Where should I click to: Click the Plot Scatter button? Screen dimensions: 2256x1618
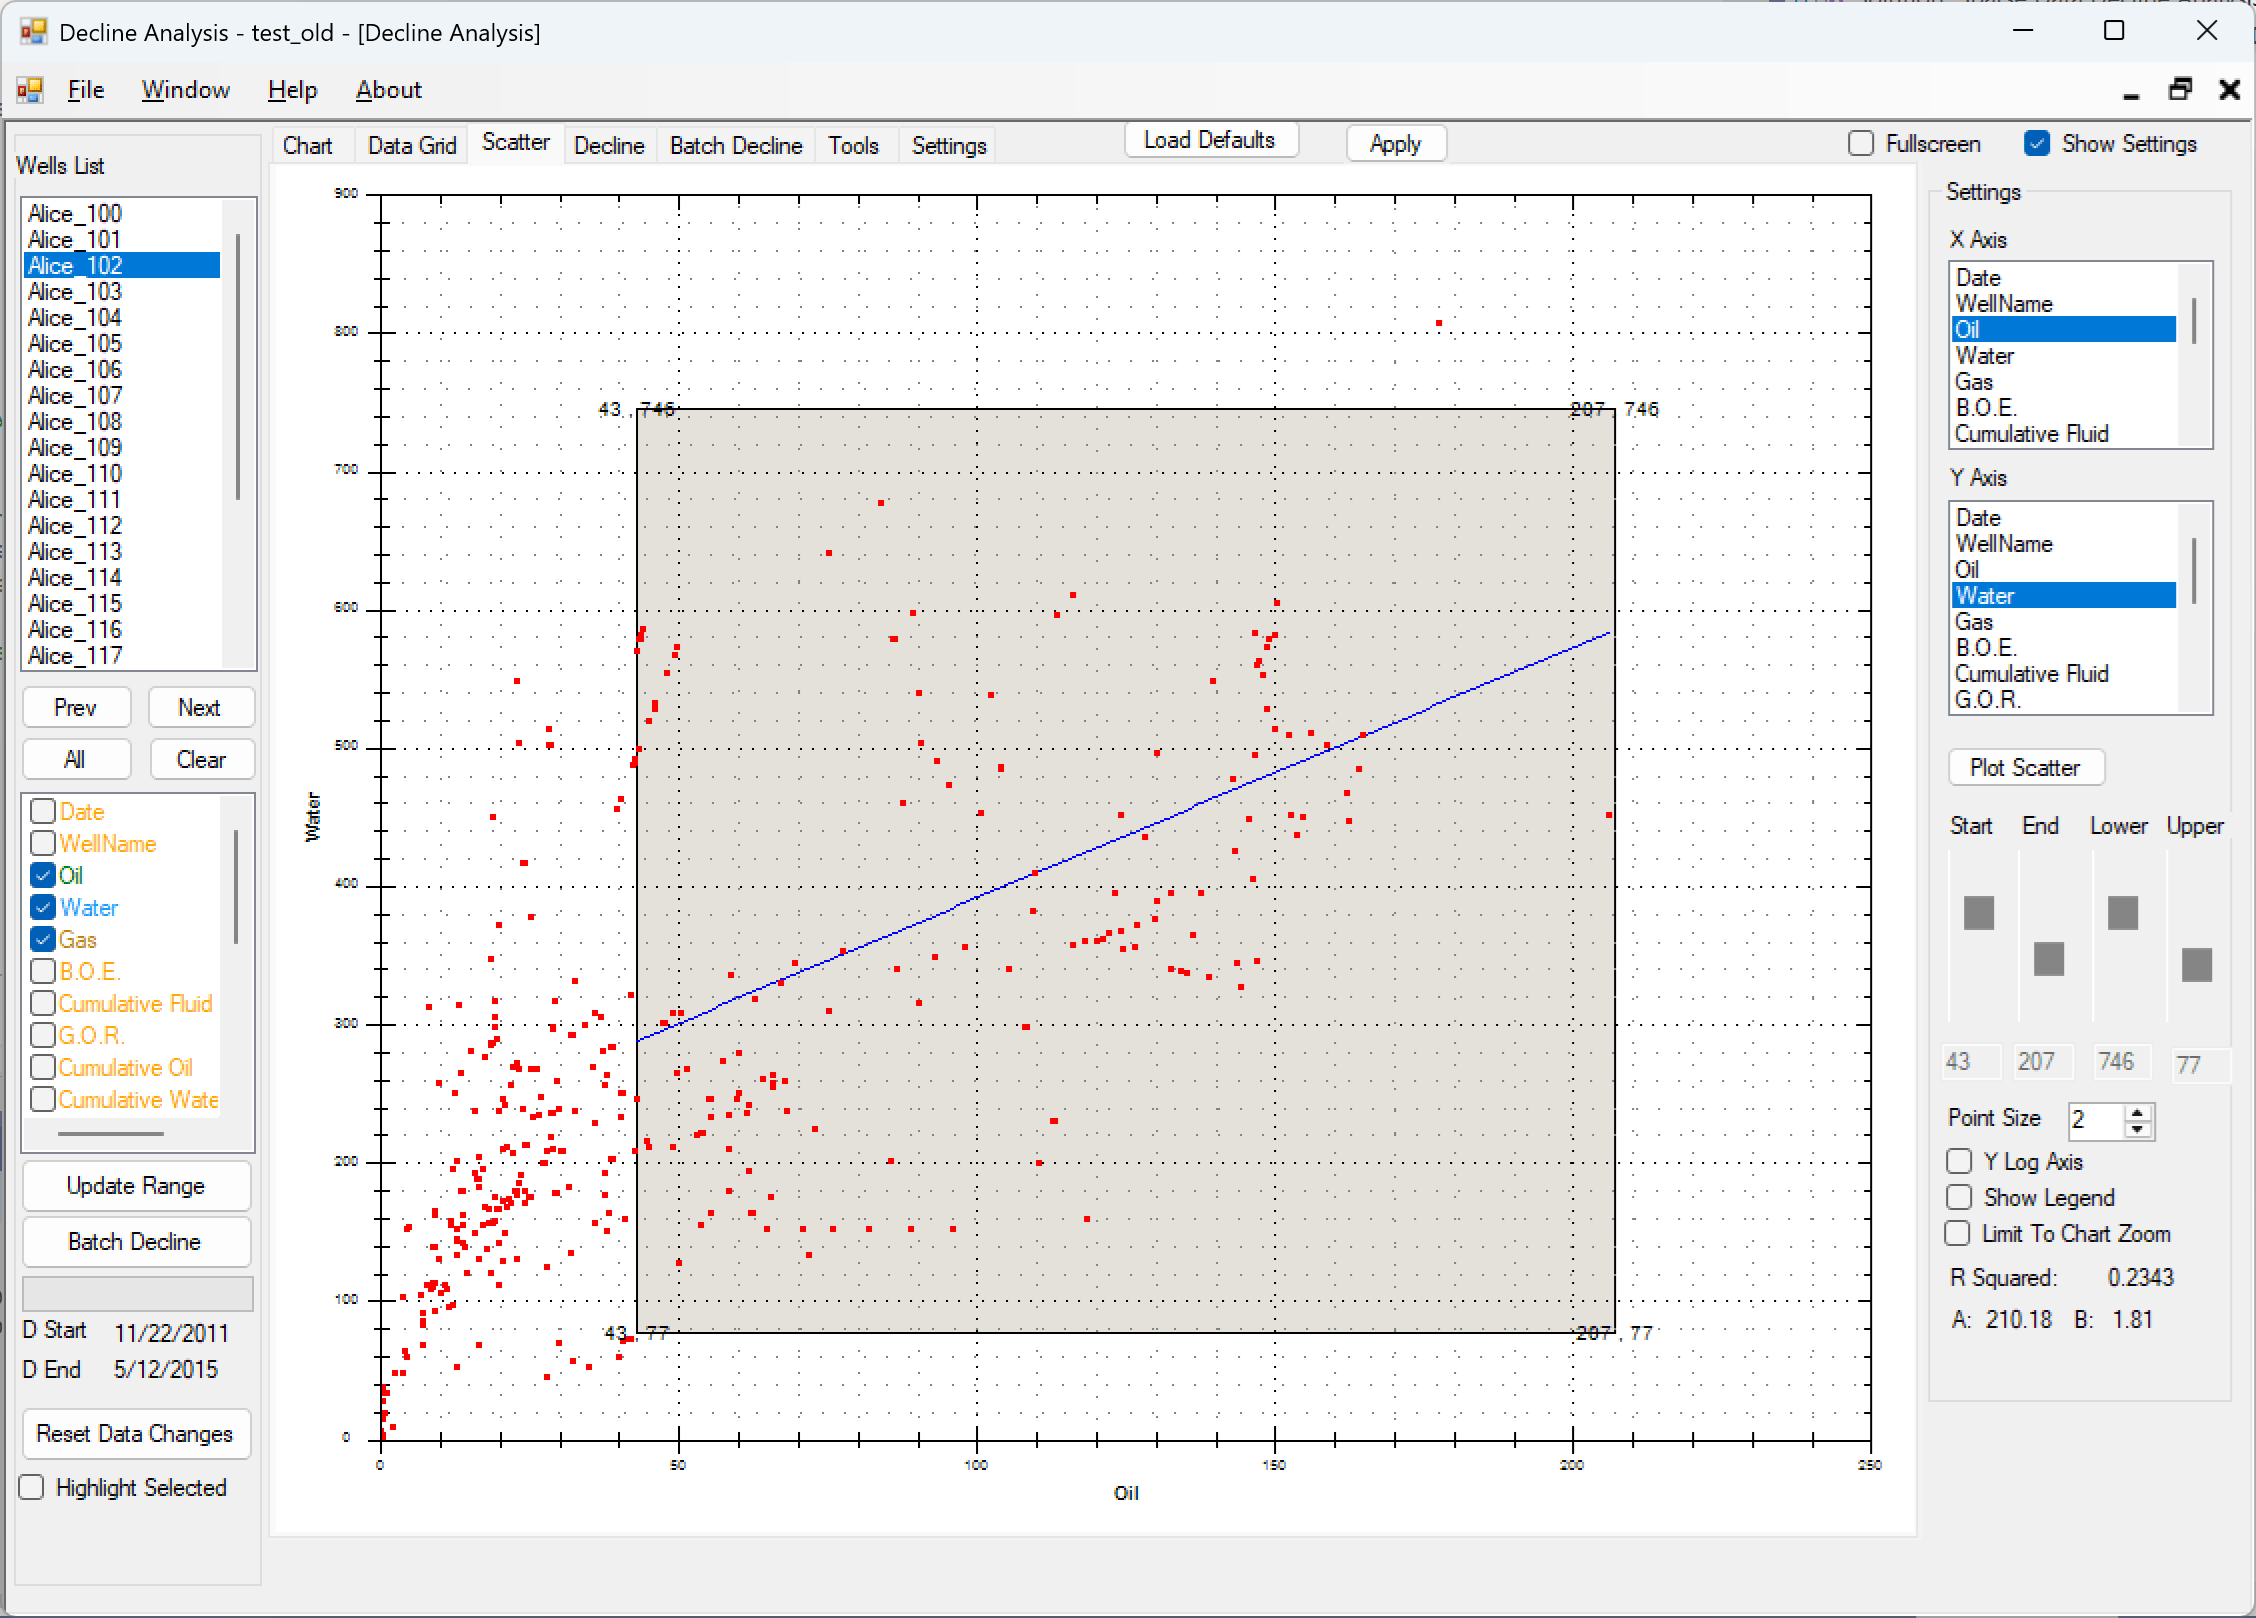2025,767
